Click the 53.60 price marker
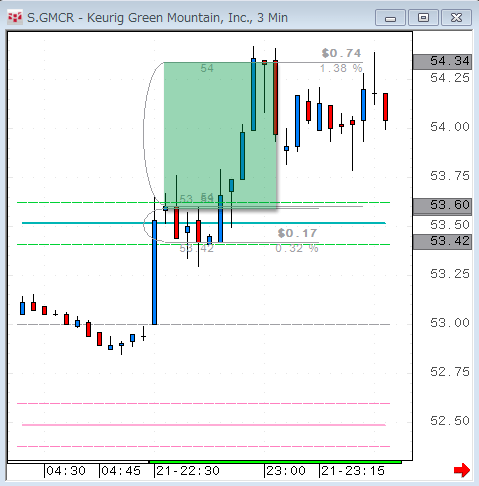The image size is (479, 486). coord(442,205)
